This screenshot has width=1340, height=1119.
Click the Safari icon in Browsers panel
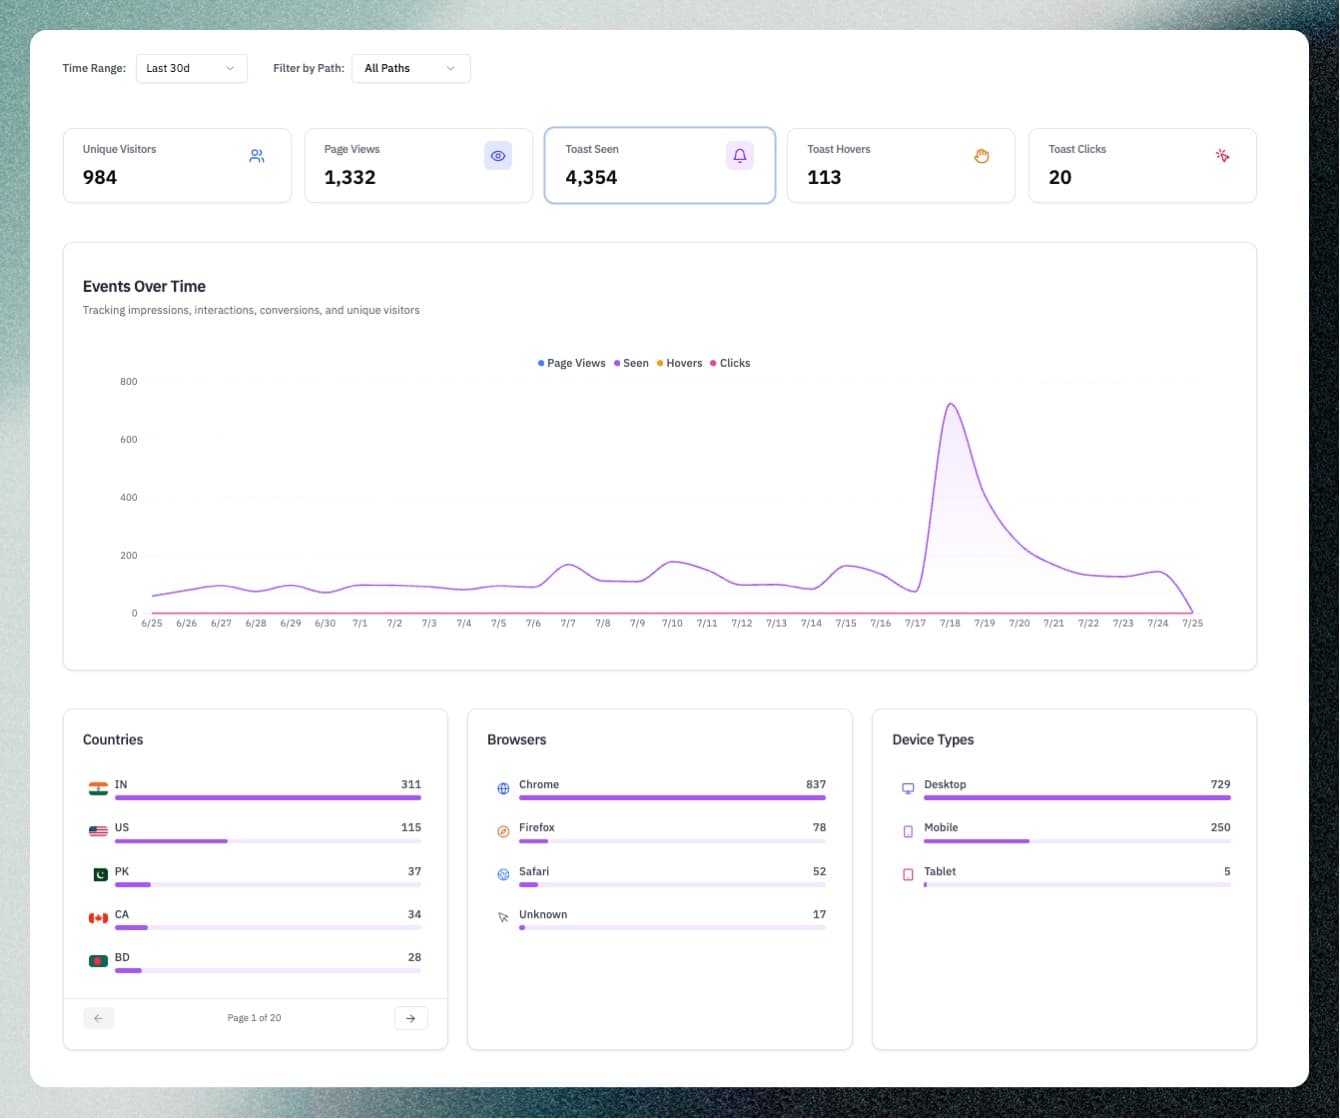(503, 874)
